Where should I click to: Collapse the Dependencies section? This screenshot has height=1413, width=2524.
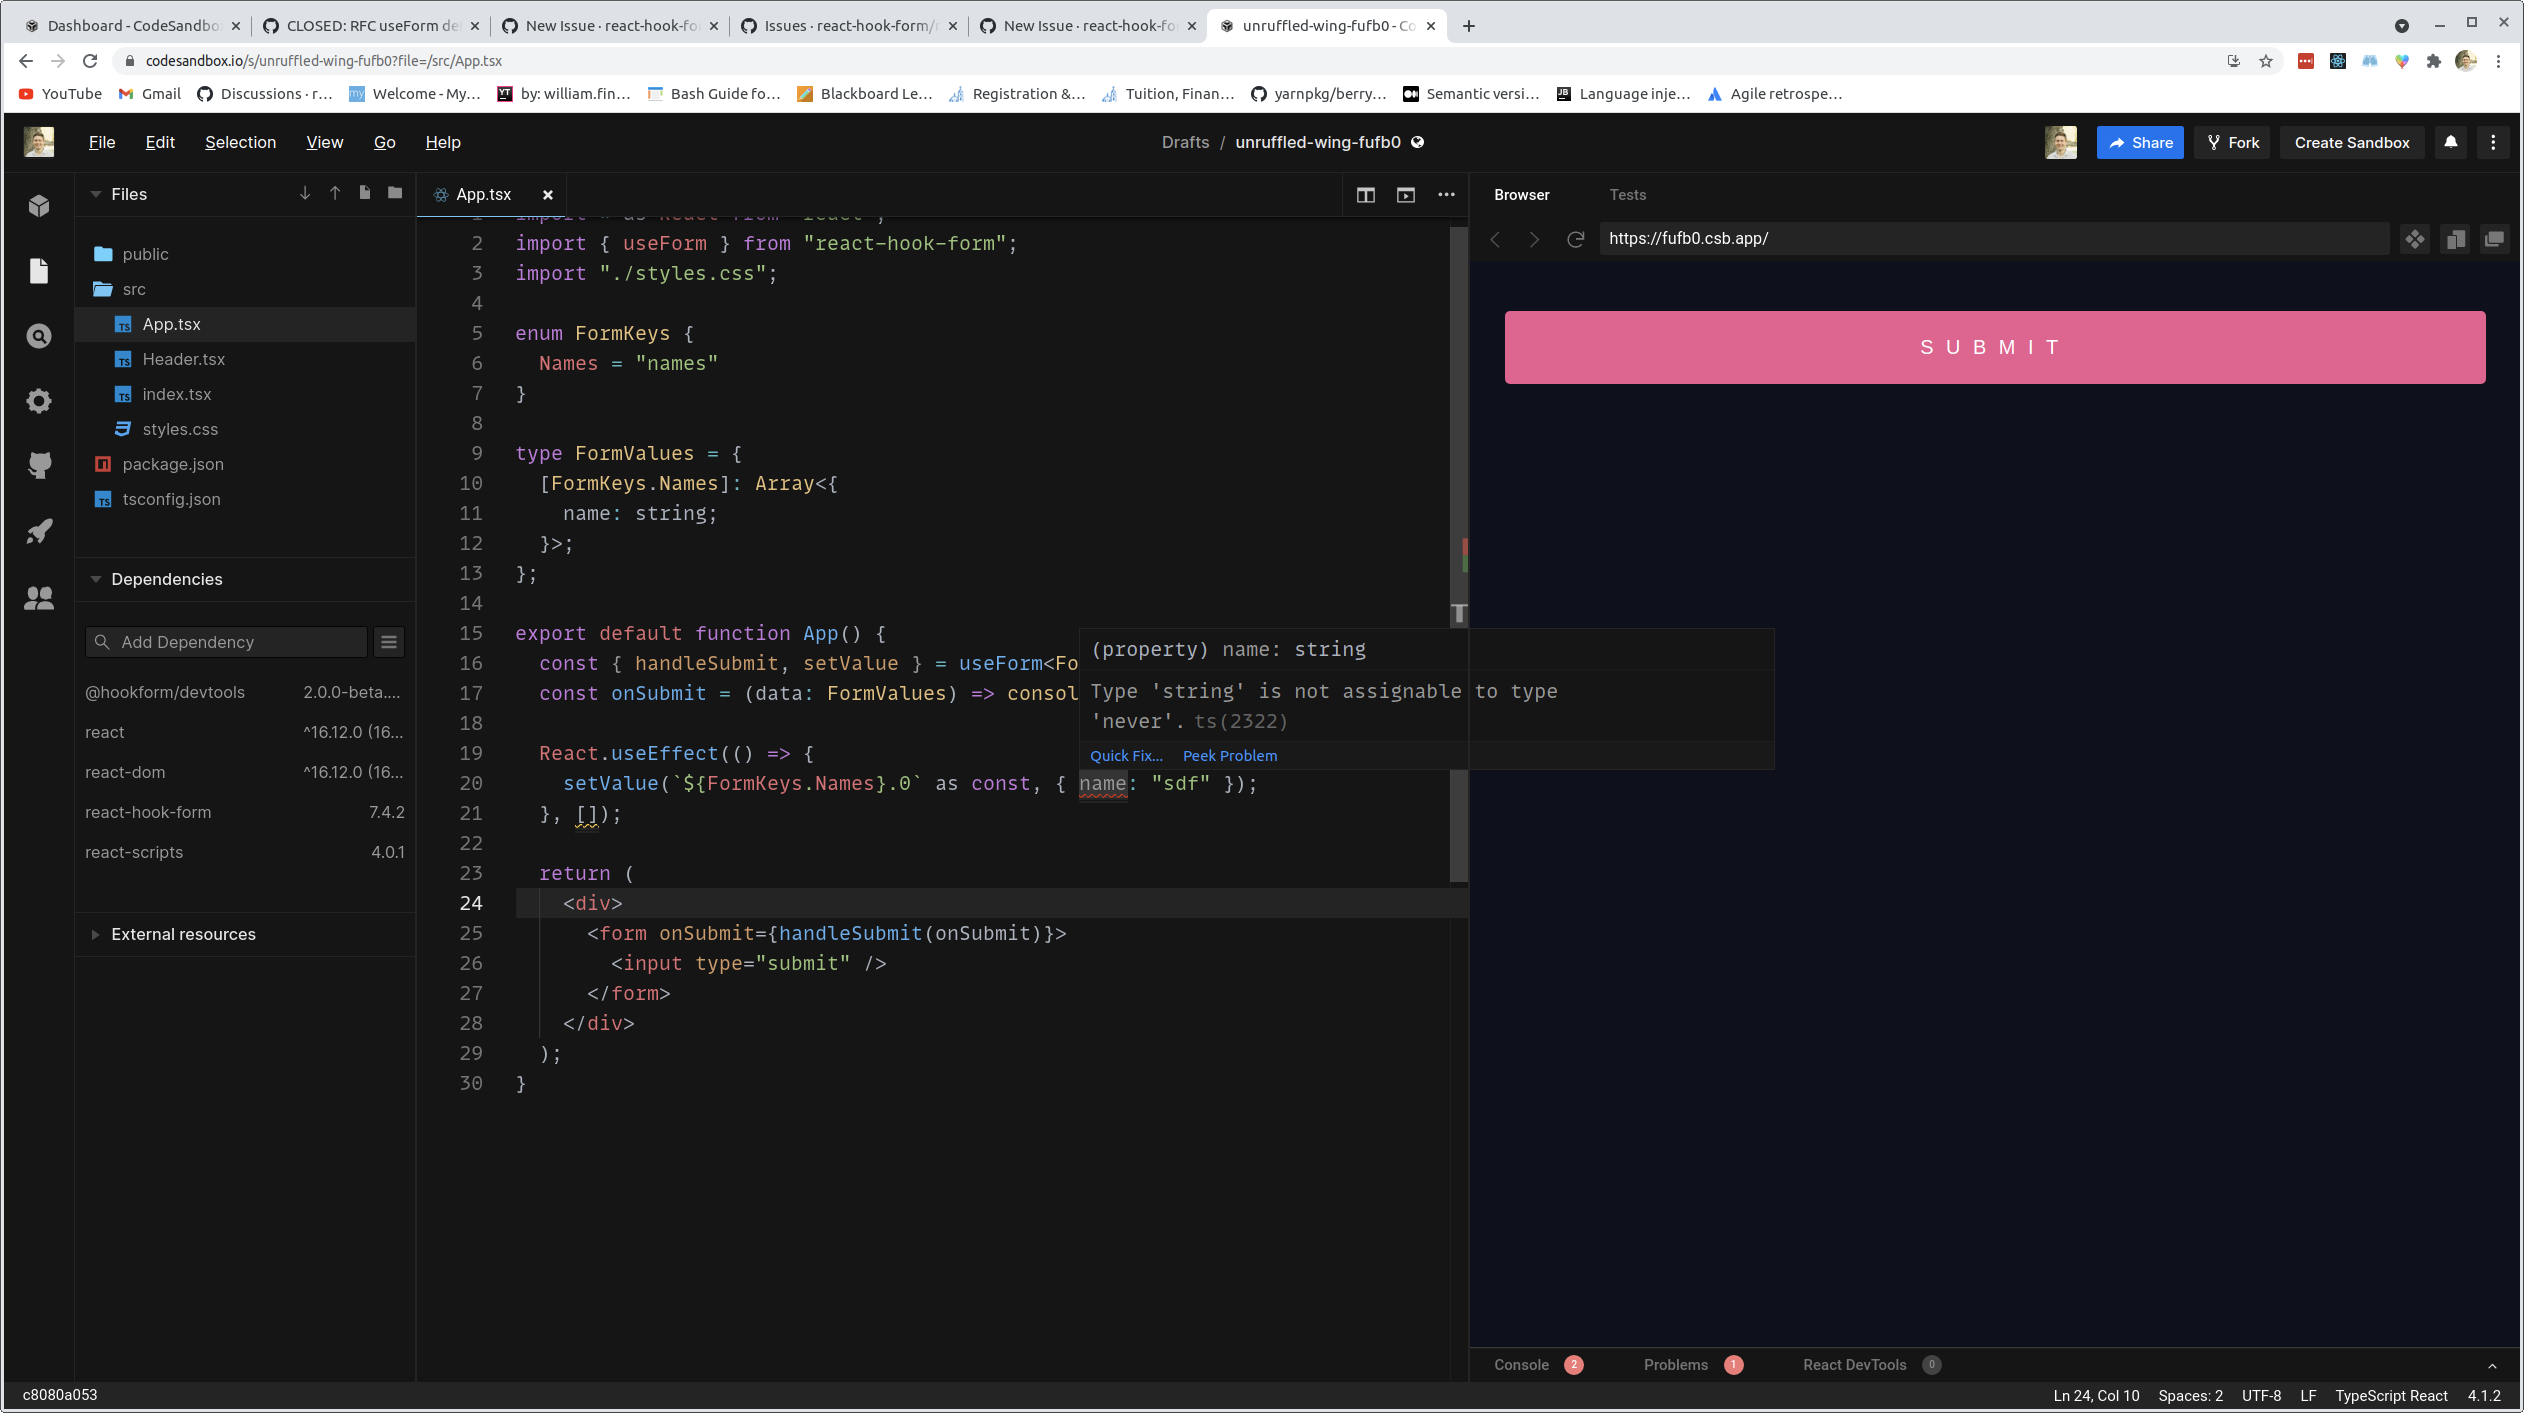[96, 579]
